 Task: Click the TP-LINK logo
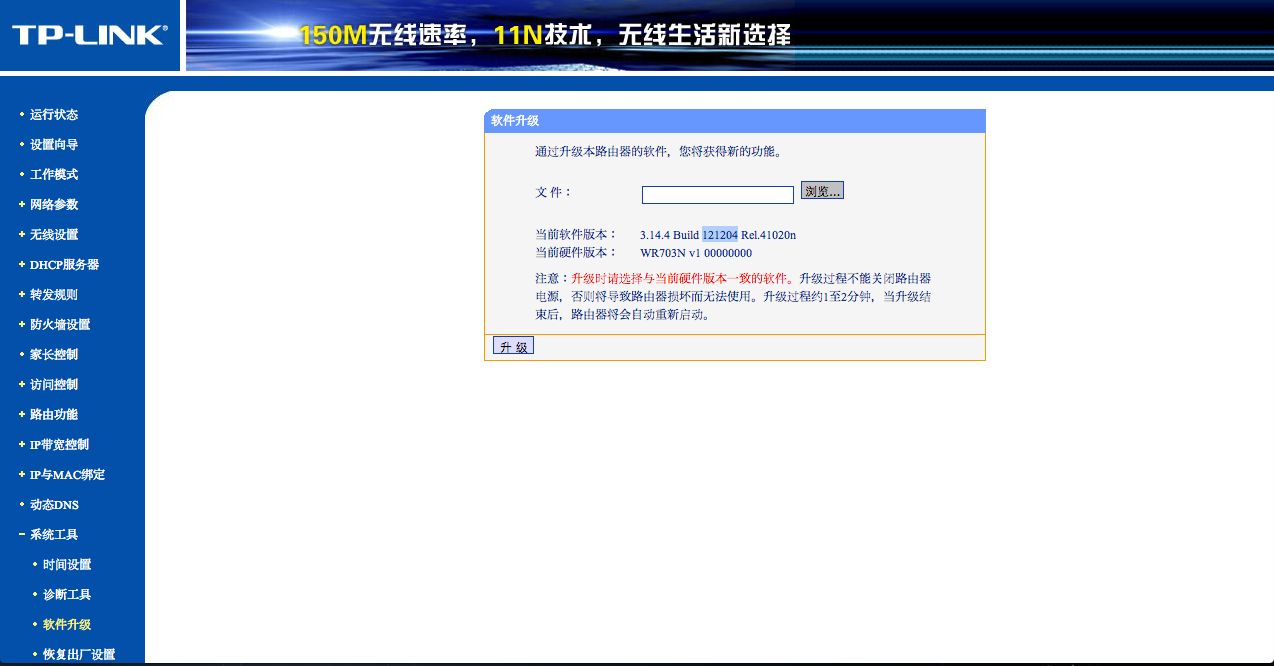point(88,34)
